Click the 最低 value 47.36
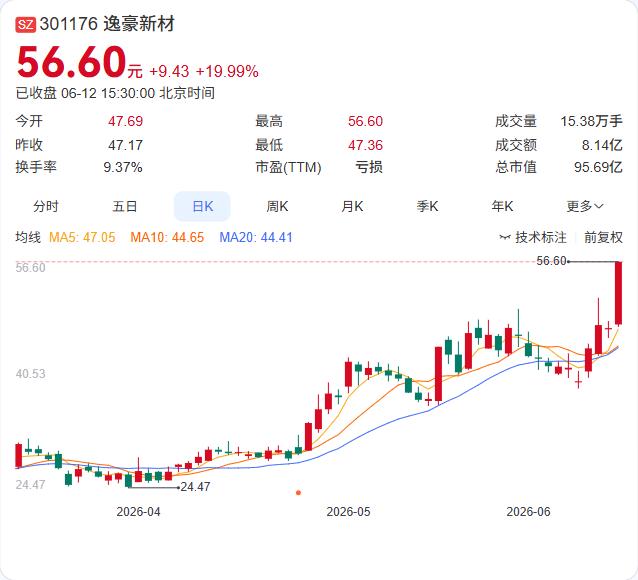The width and height of the screenshot is (638, 580). (365, 145)
